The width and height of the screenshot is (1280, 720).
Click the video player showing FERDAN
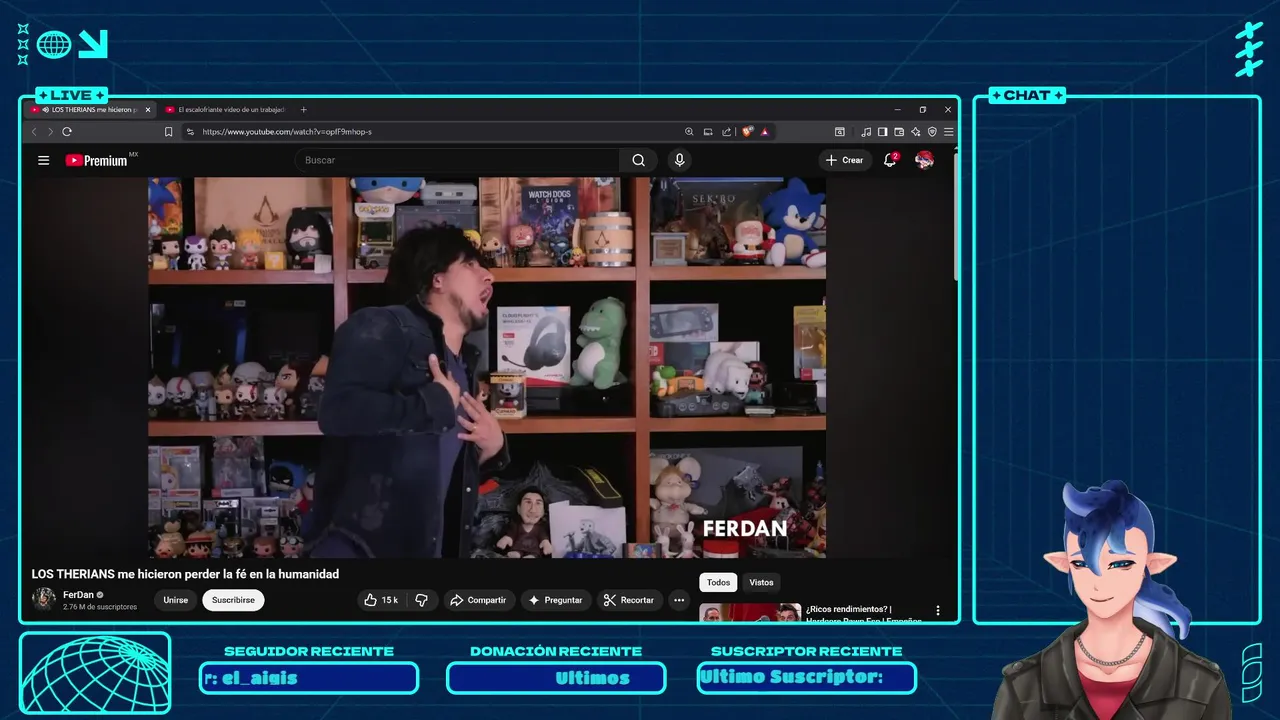click(487, 367)
